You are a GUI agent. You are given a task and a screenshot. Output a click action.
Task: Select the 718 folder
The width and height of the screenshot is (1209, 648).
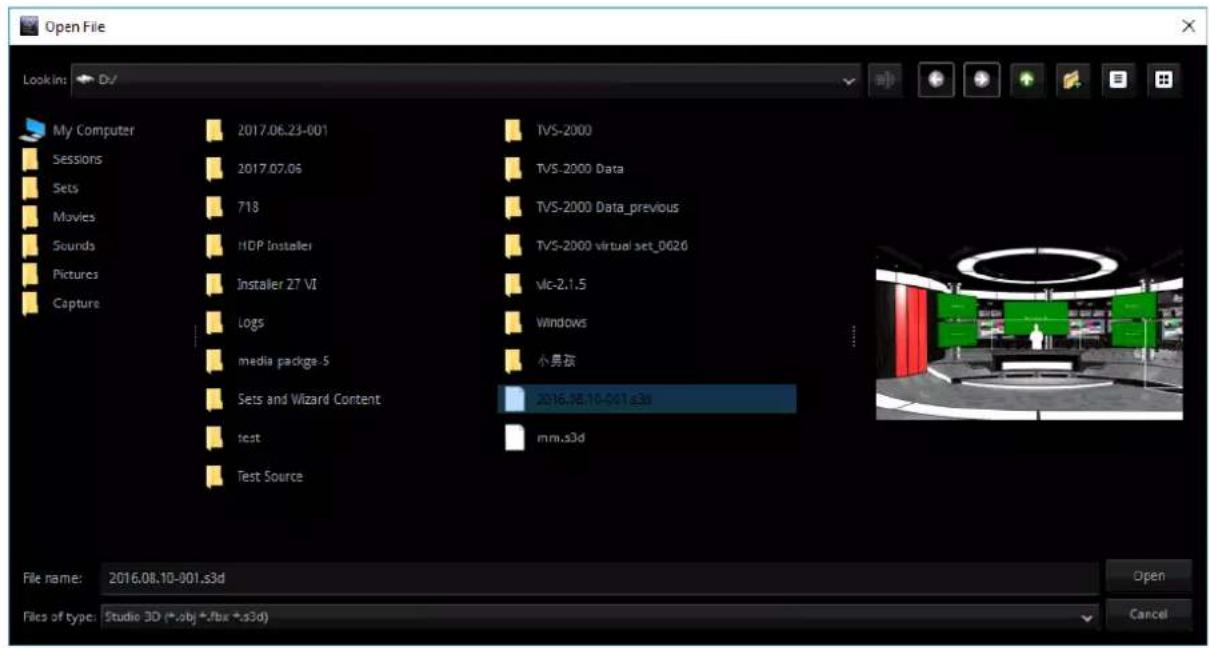click(232, 207)
